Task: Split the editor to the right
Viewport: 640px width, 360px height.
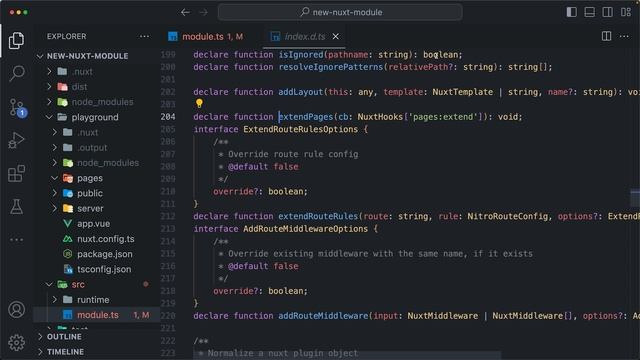Action: pyautogui.click(x=607, y=36)
